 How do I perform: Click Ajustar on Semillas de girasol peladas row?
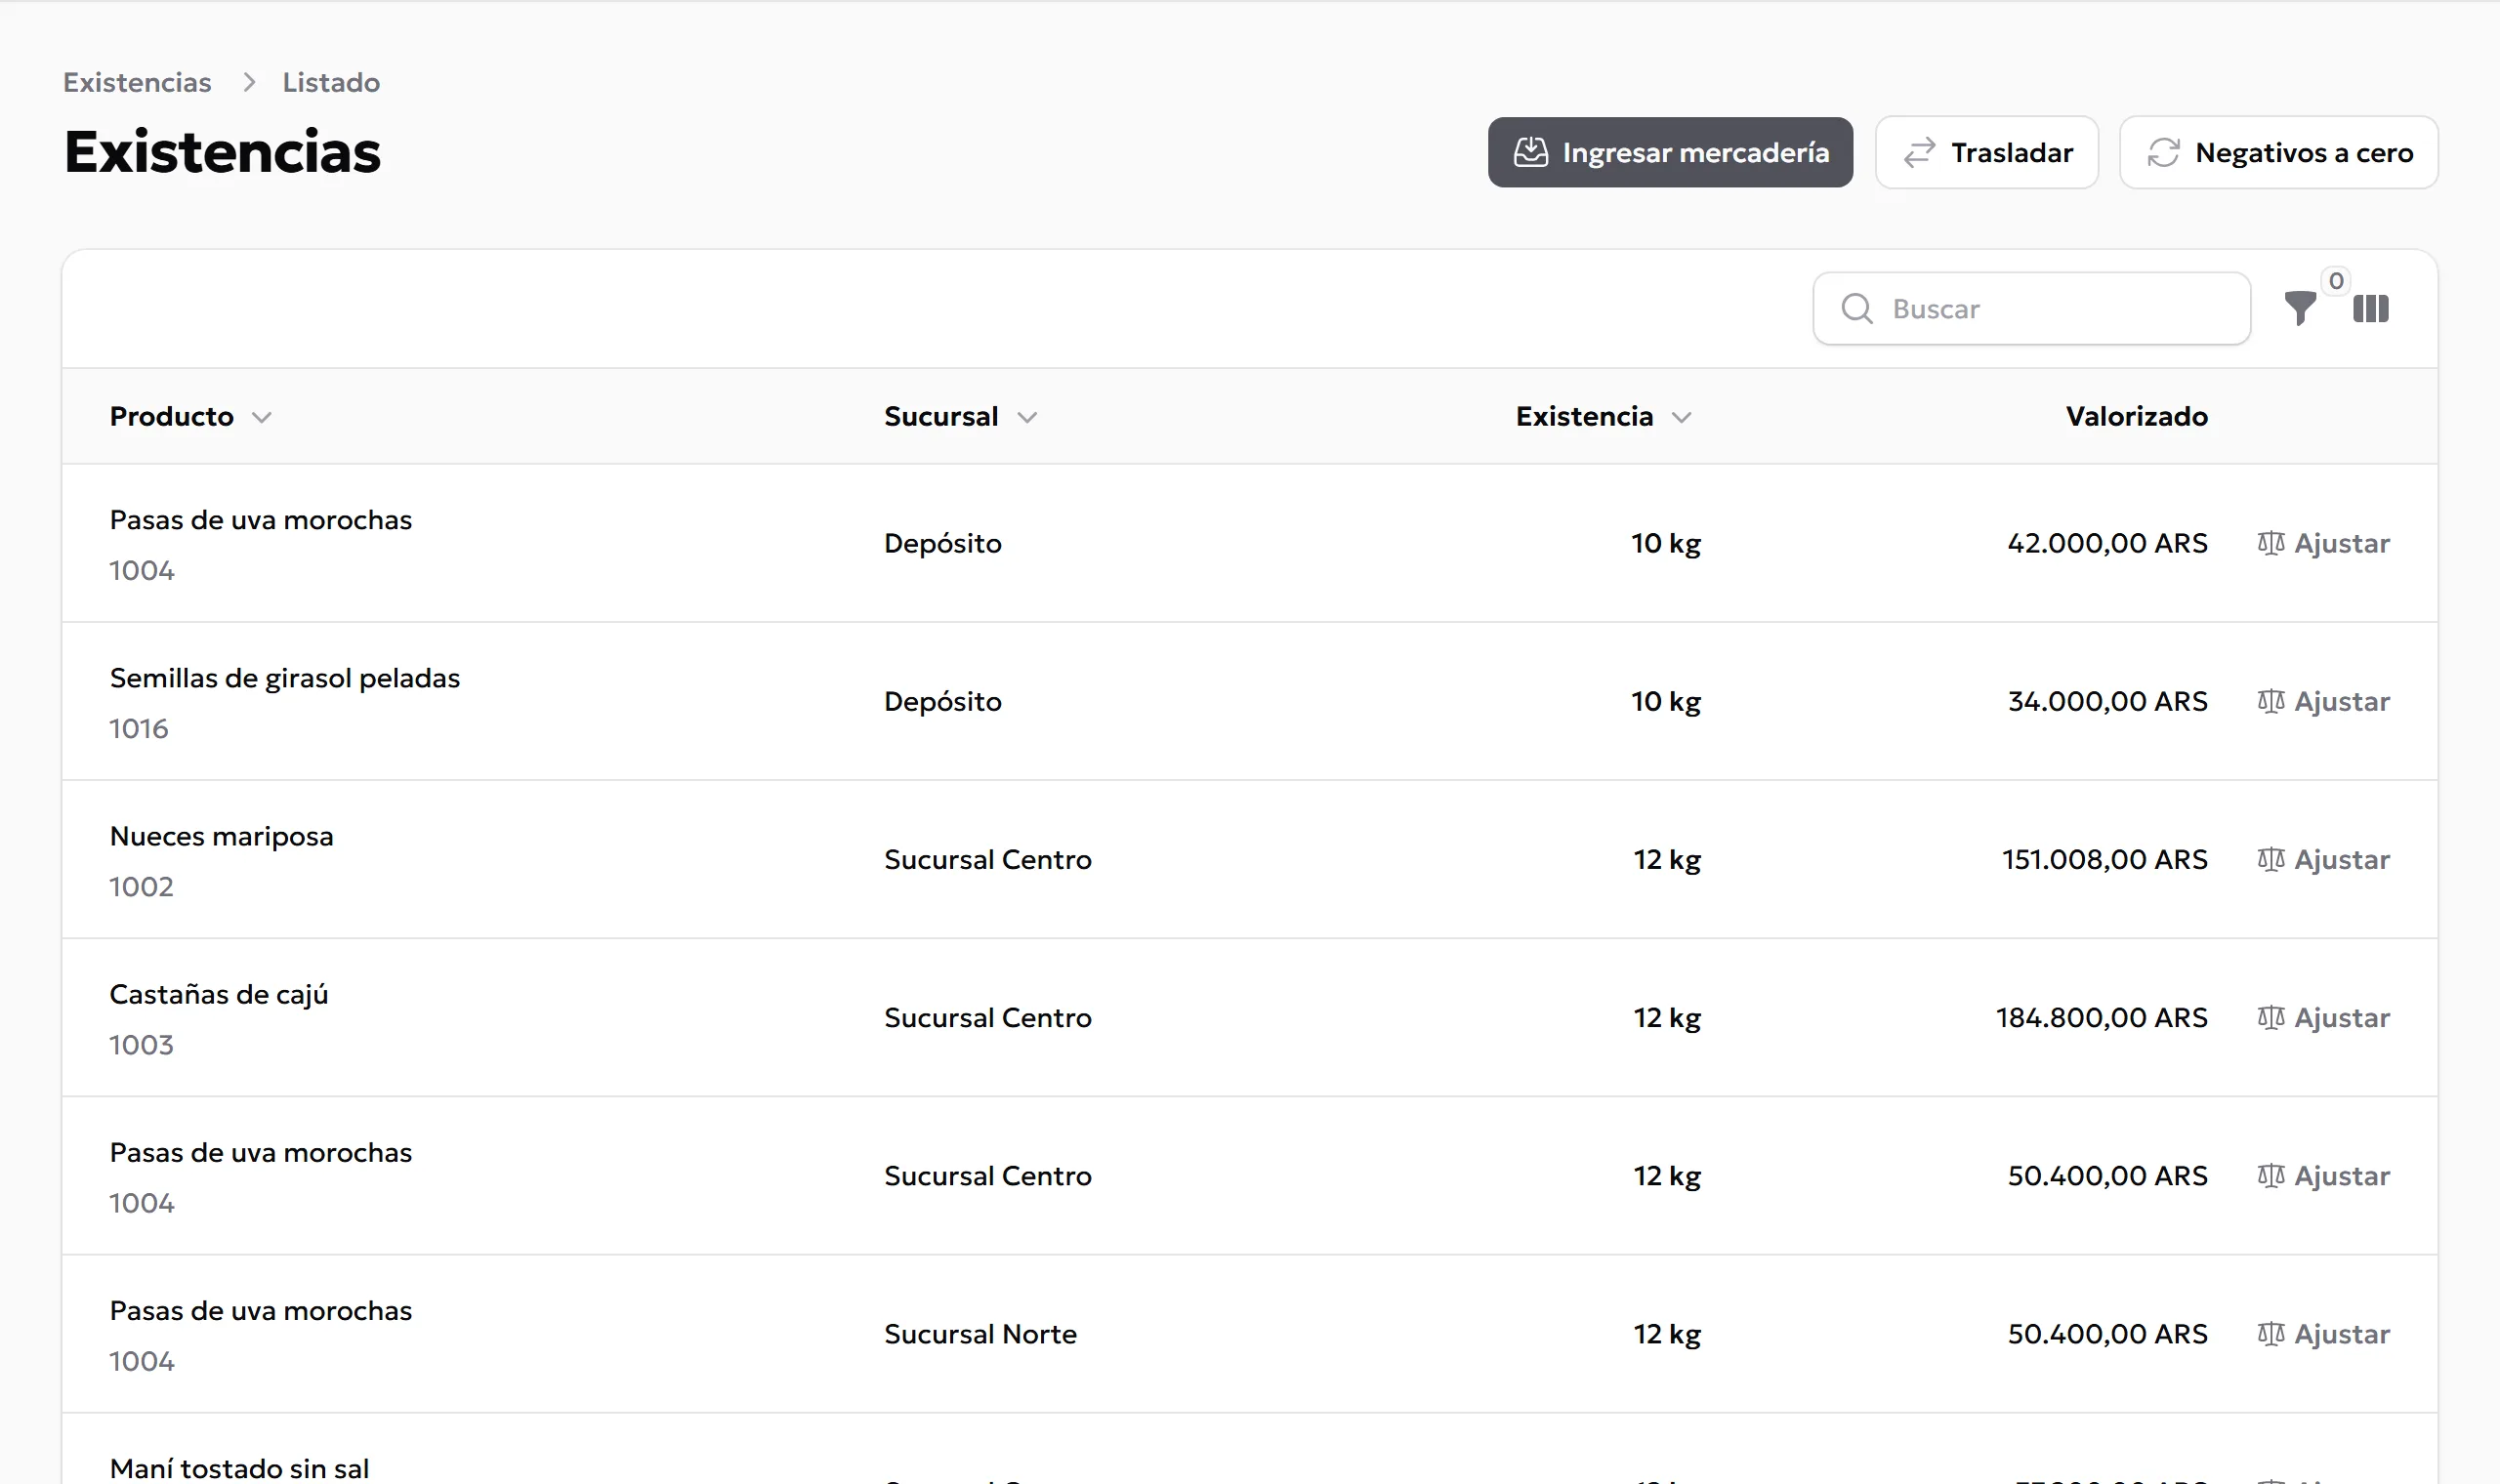2323,701
